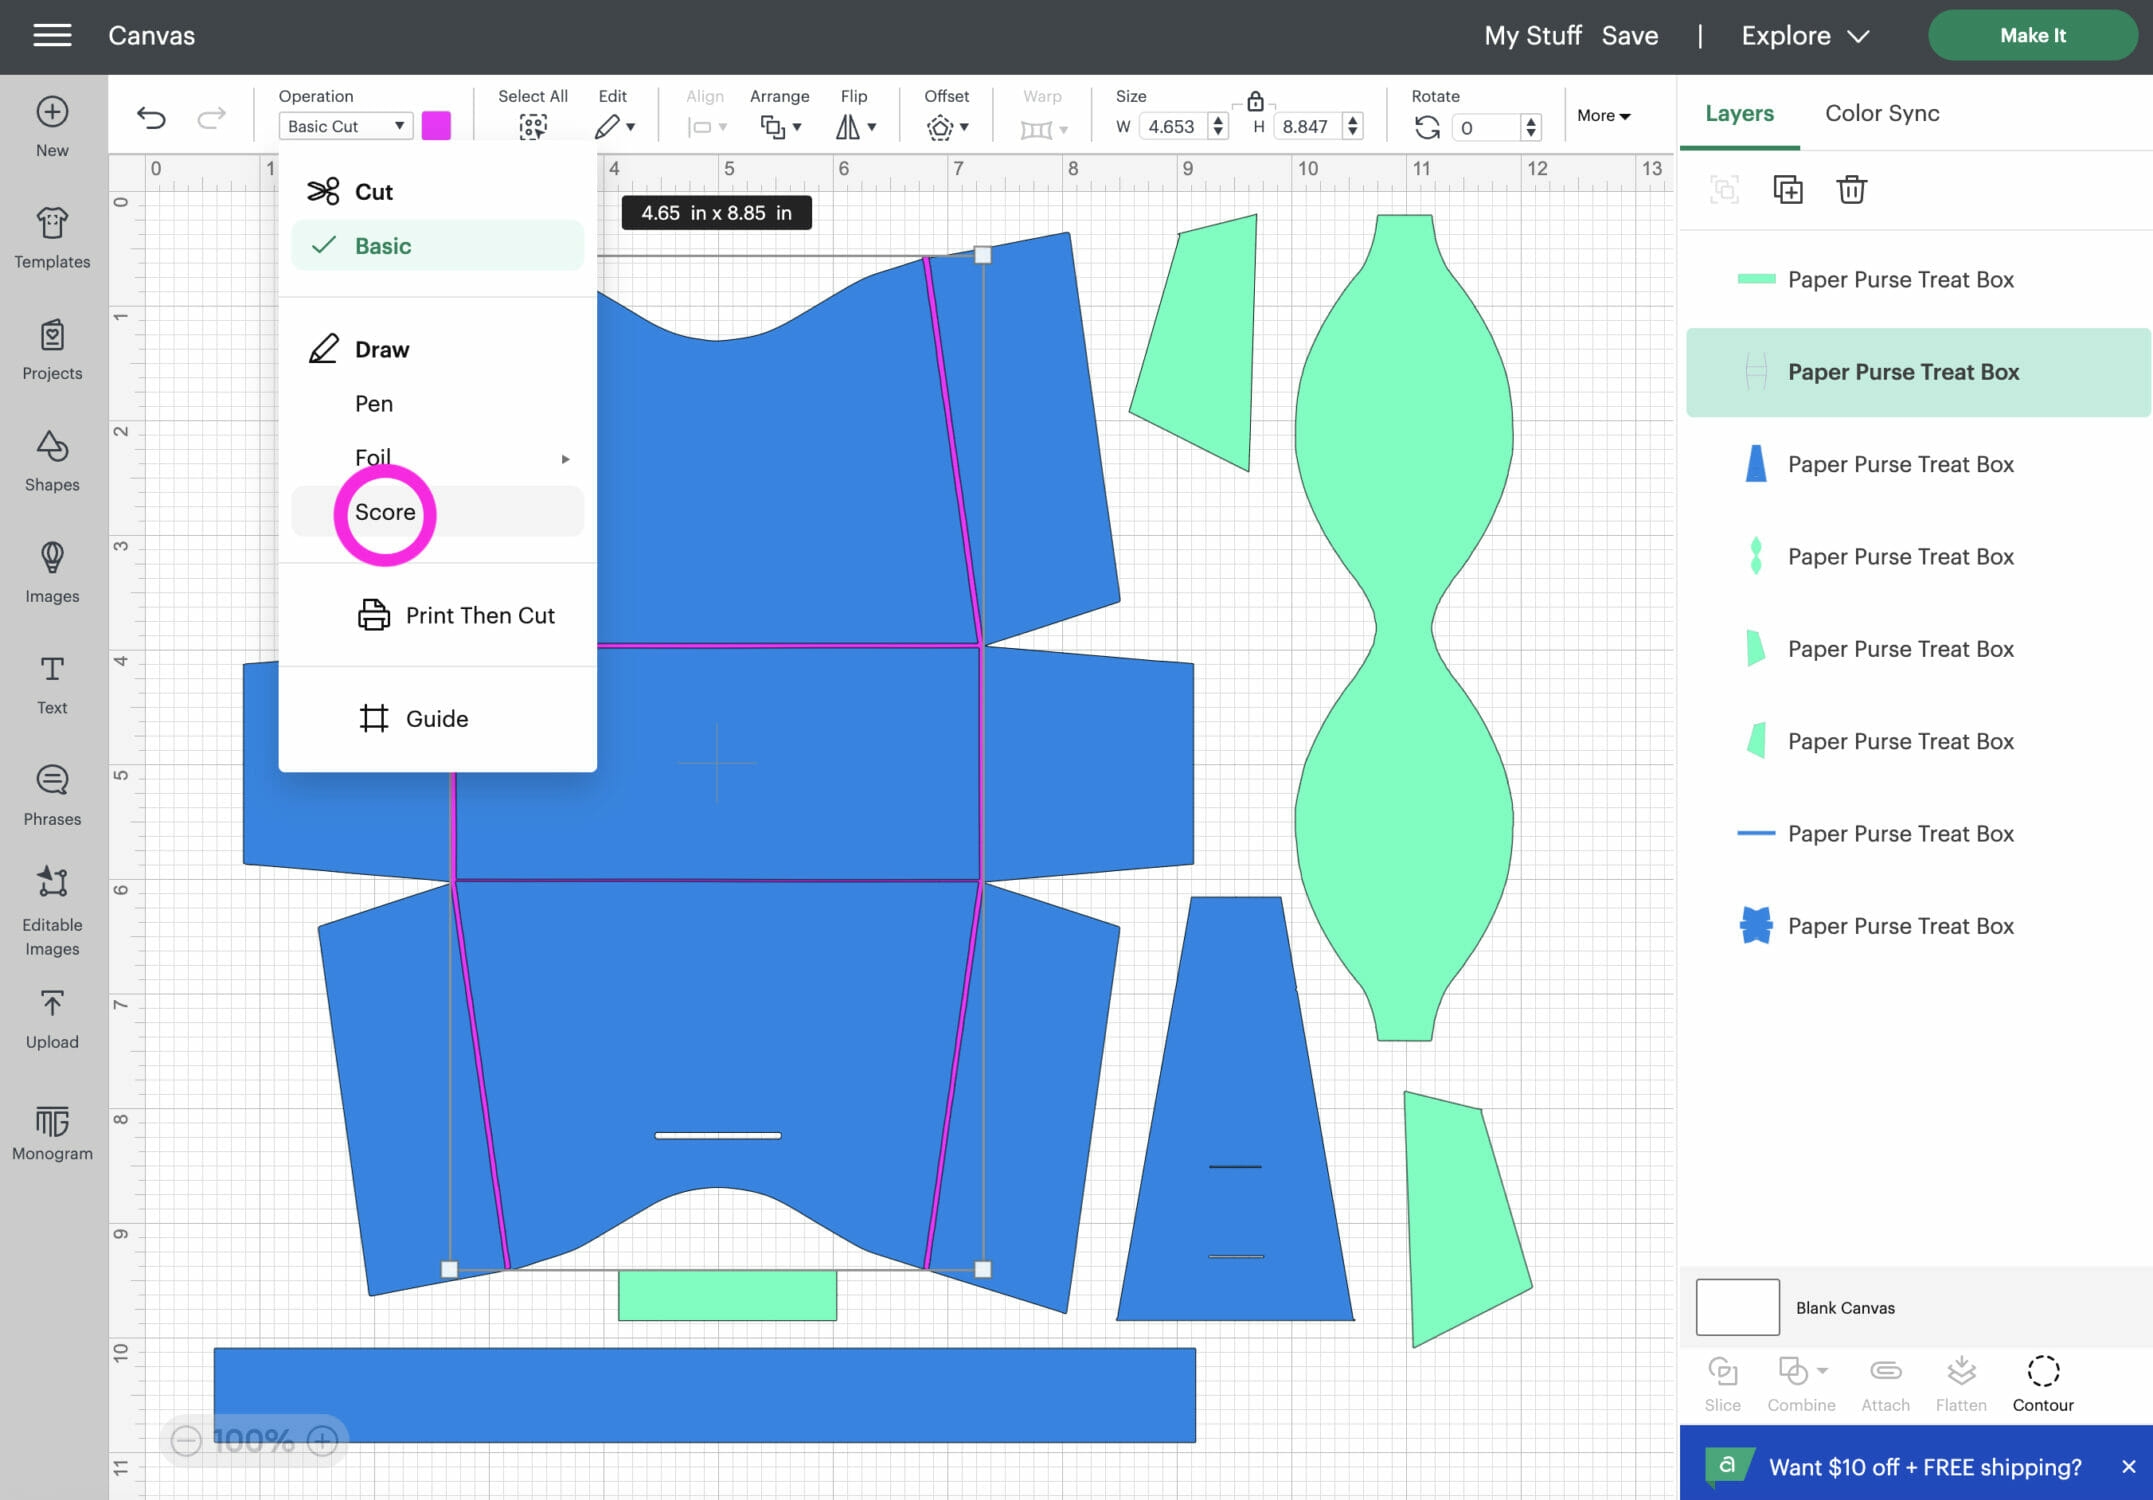Save the project
This screenshot has width=2153, height=1500.
(x=1630, y=35)
